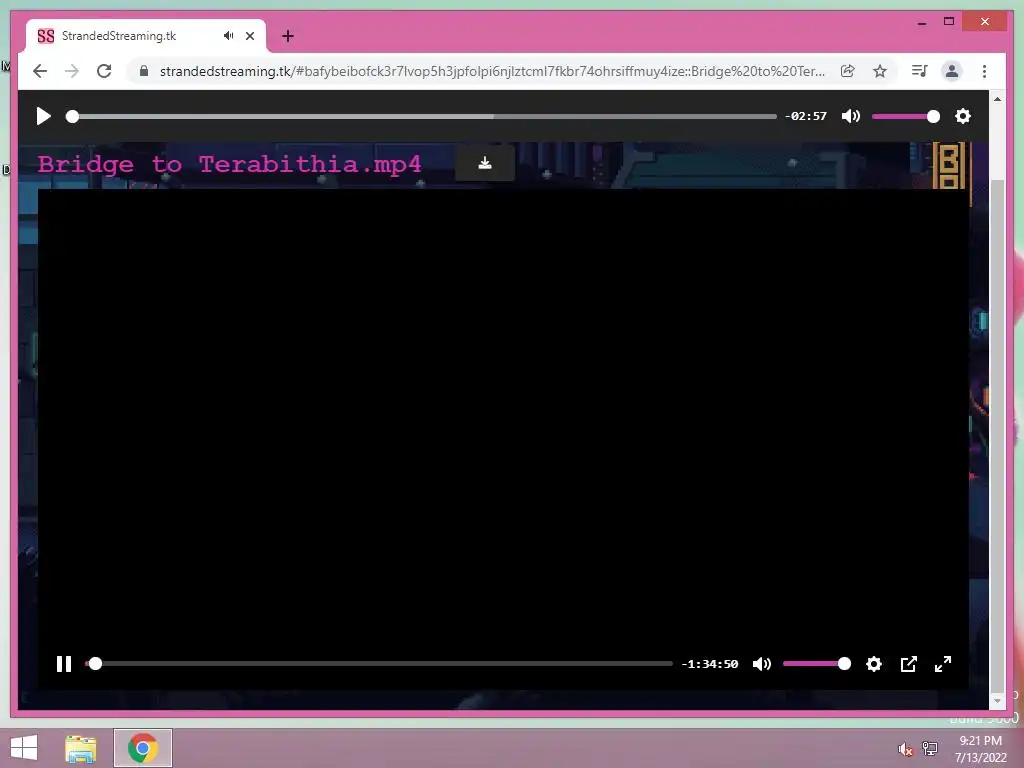Image resolution: width=1024 pixels, height=768 pixels.
Task: Adjust the top player volume slider
Action: (905, 116)
